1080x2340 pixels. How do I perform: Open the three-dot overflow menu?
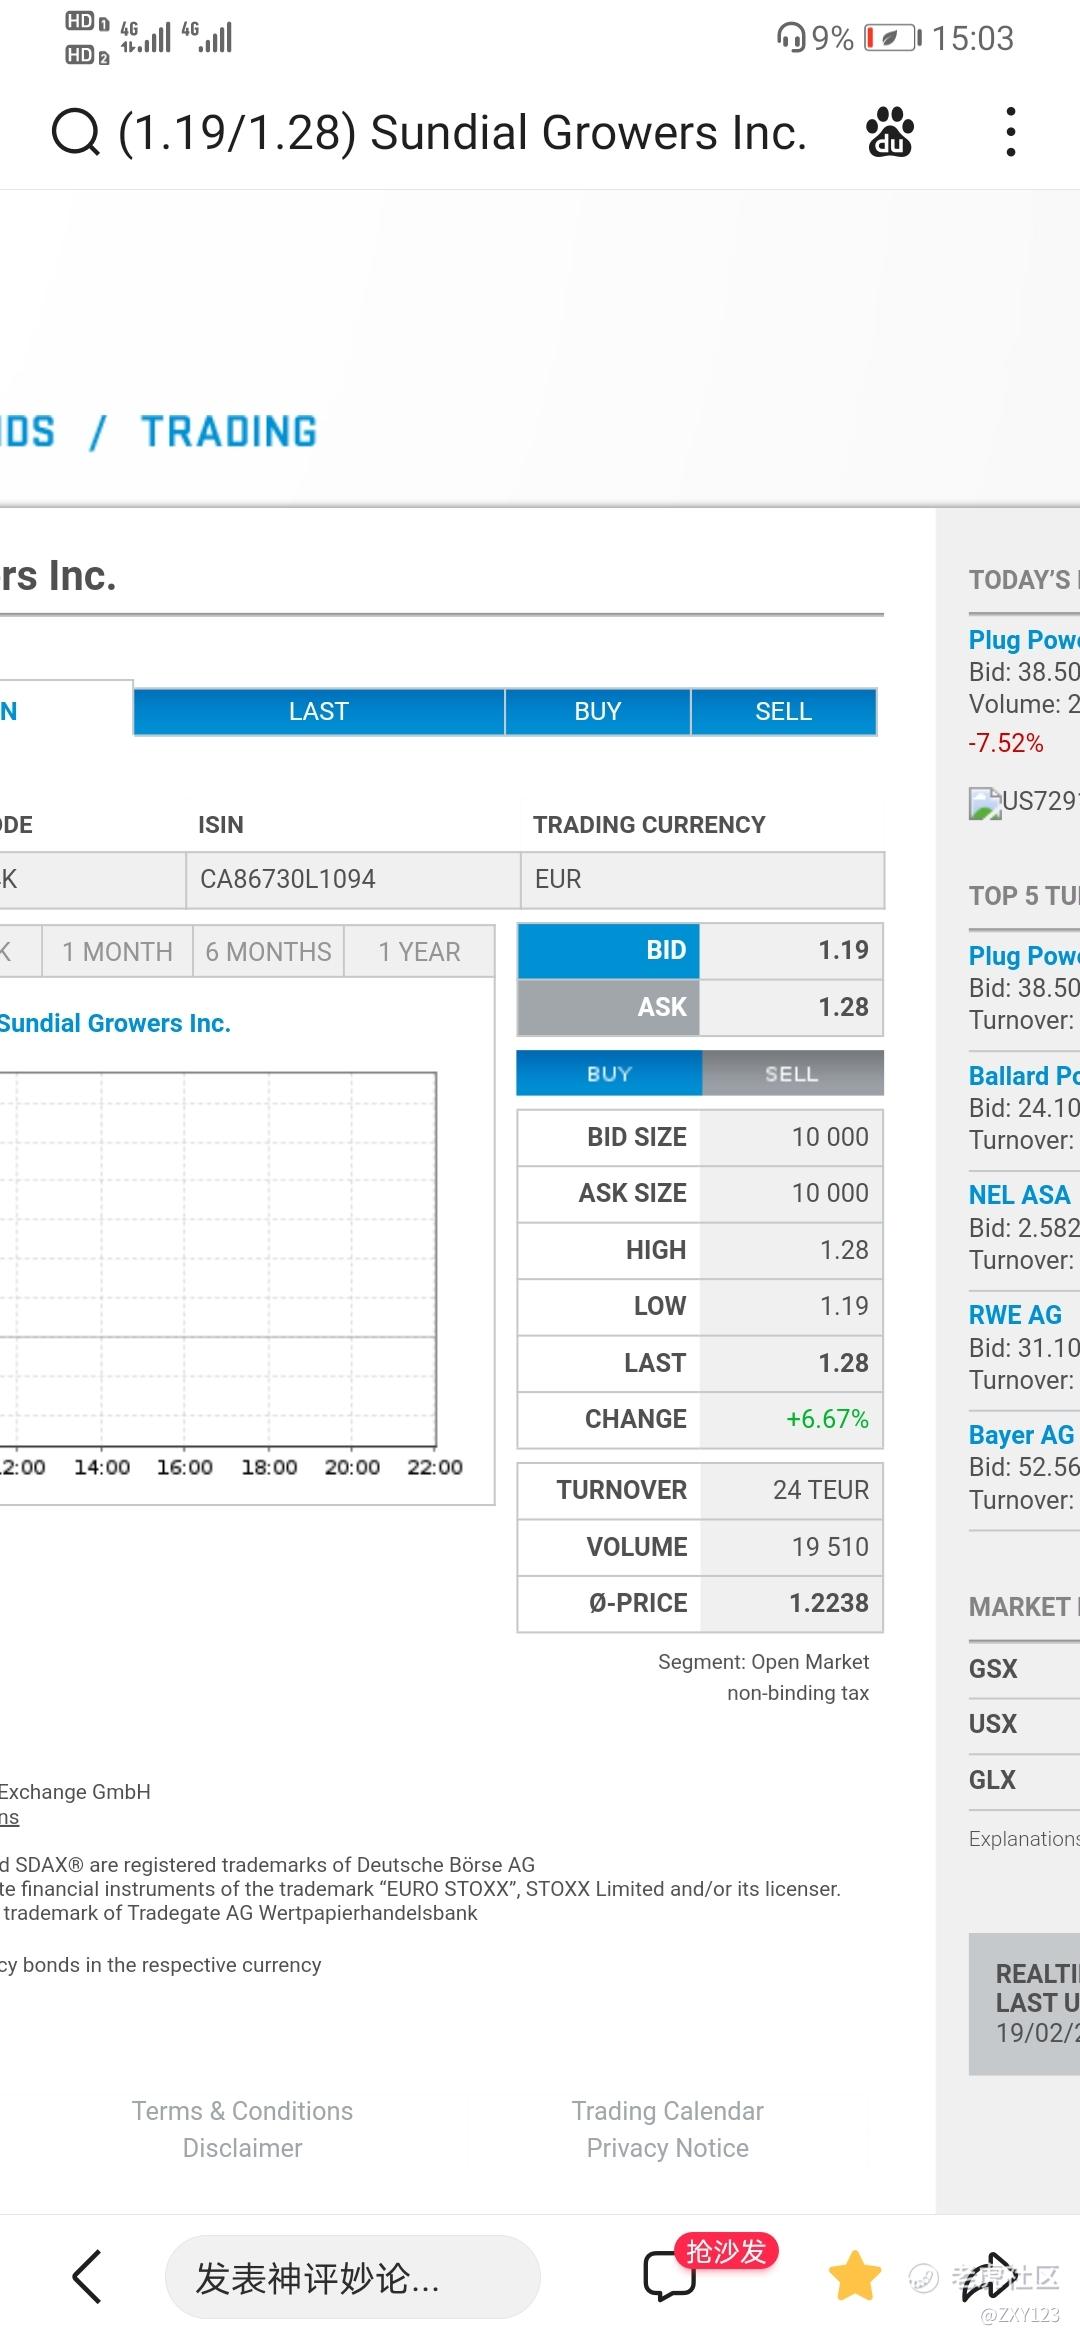[1011, 132]
